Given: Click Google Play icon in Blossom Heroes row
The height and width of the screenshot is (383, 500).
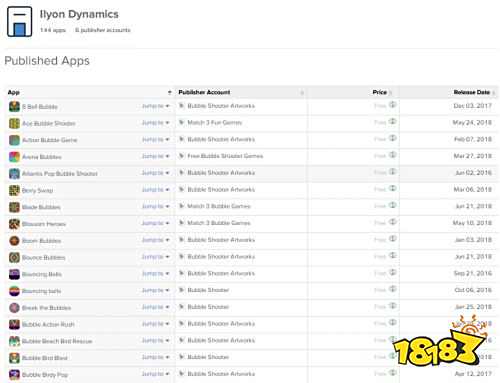Looking at the screenshot, I should pyautogui.click(x=181, y=223).
